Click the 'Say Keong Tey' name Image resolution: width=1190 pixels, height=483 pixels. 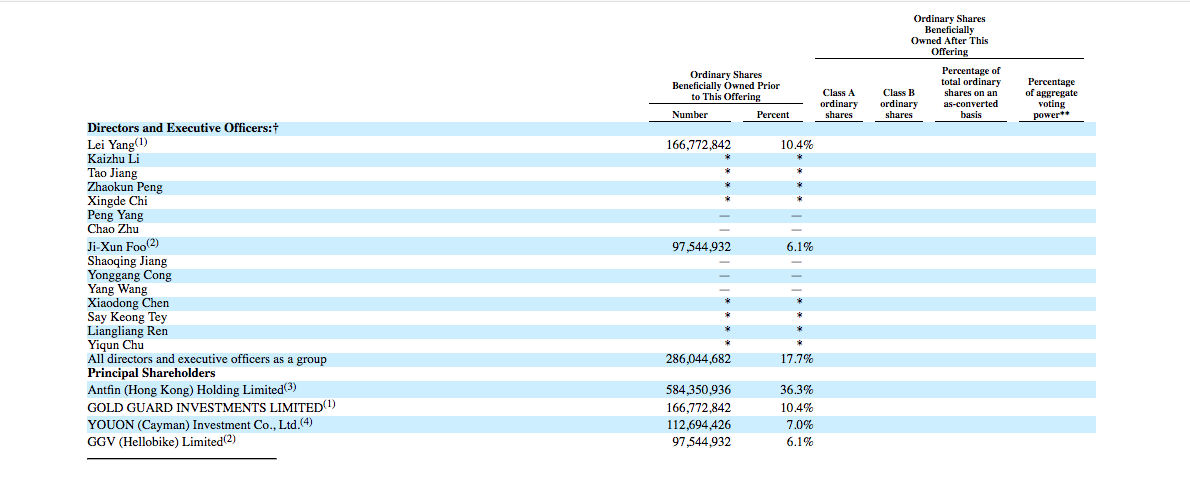pos(128,317)
